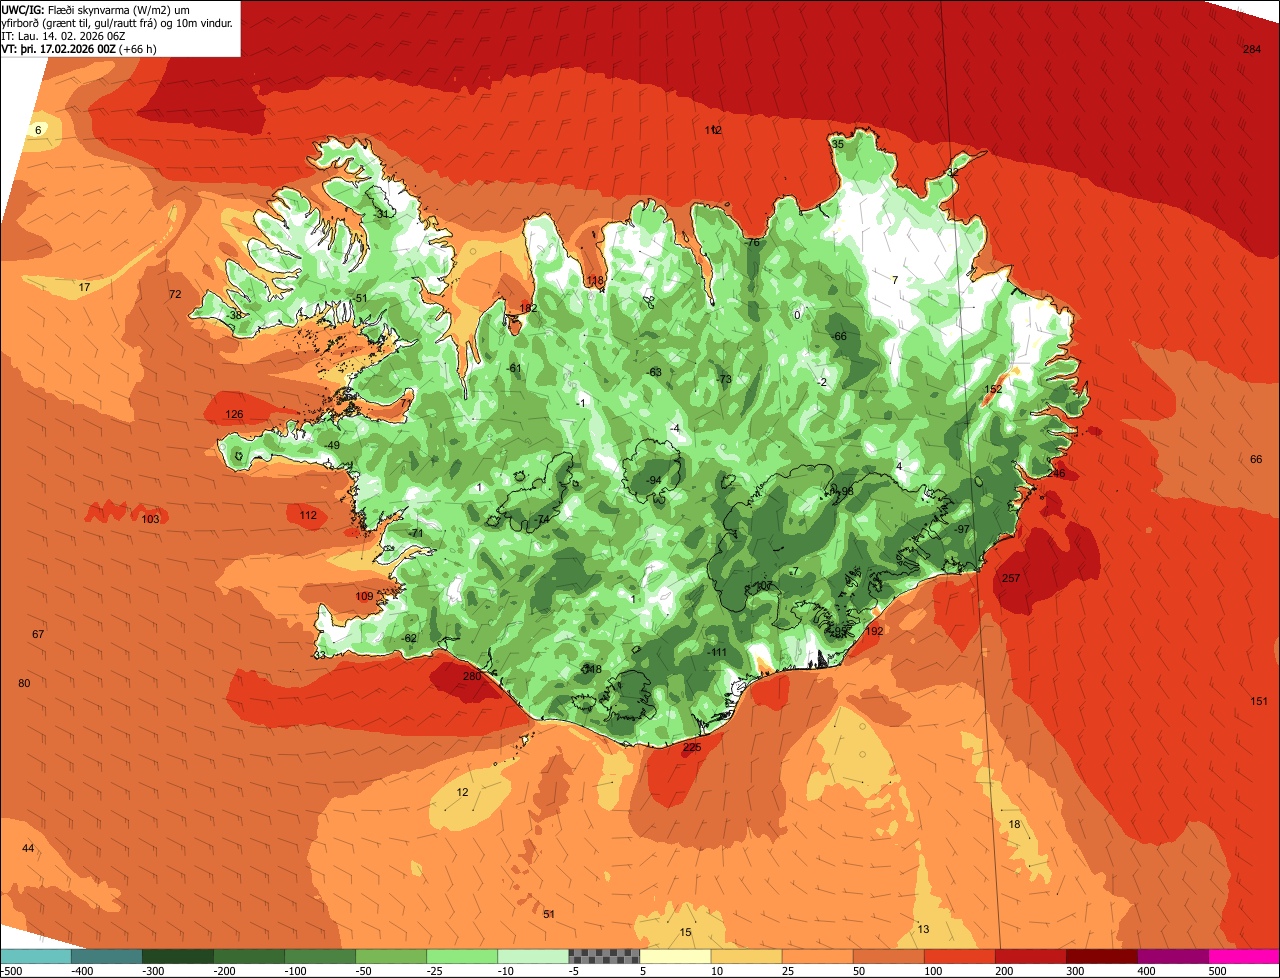Select the -73 value in the northern interior
The height and width of the screenshot is (978, 1280).
(x=725, y=379)
